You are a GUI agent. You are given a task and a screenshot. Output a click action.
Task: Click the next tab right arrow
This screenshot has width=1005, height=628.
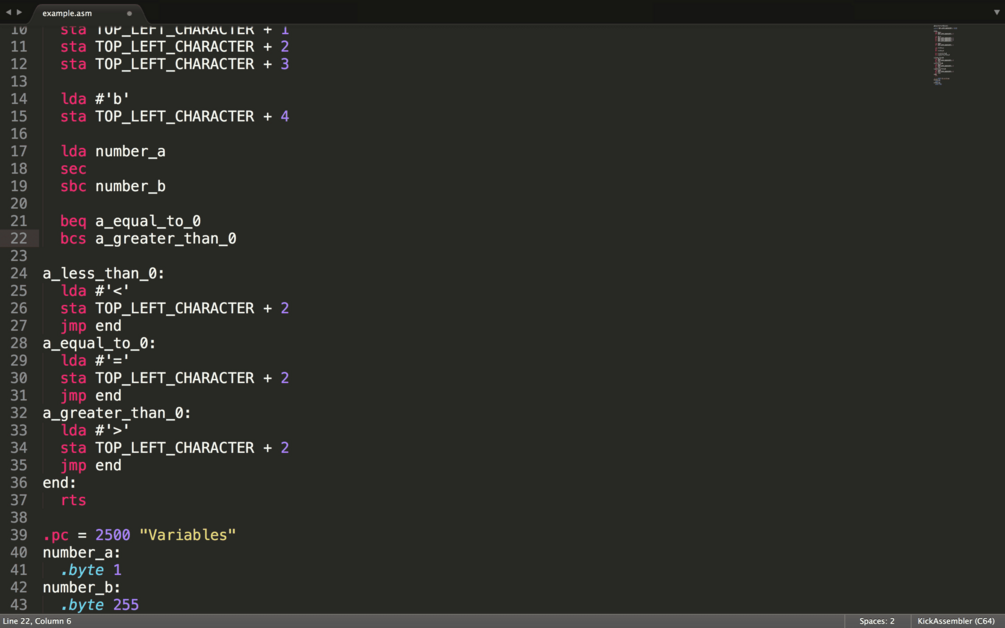(x=19, y=13)
